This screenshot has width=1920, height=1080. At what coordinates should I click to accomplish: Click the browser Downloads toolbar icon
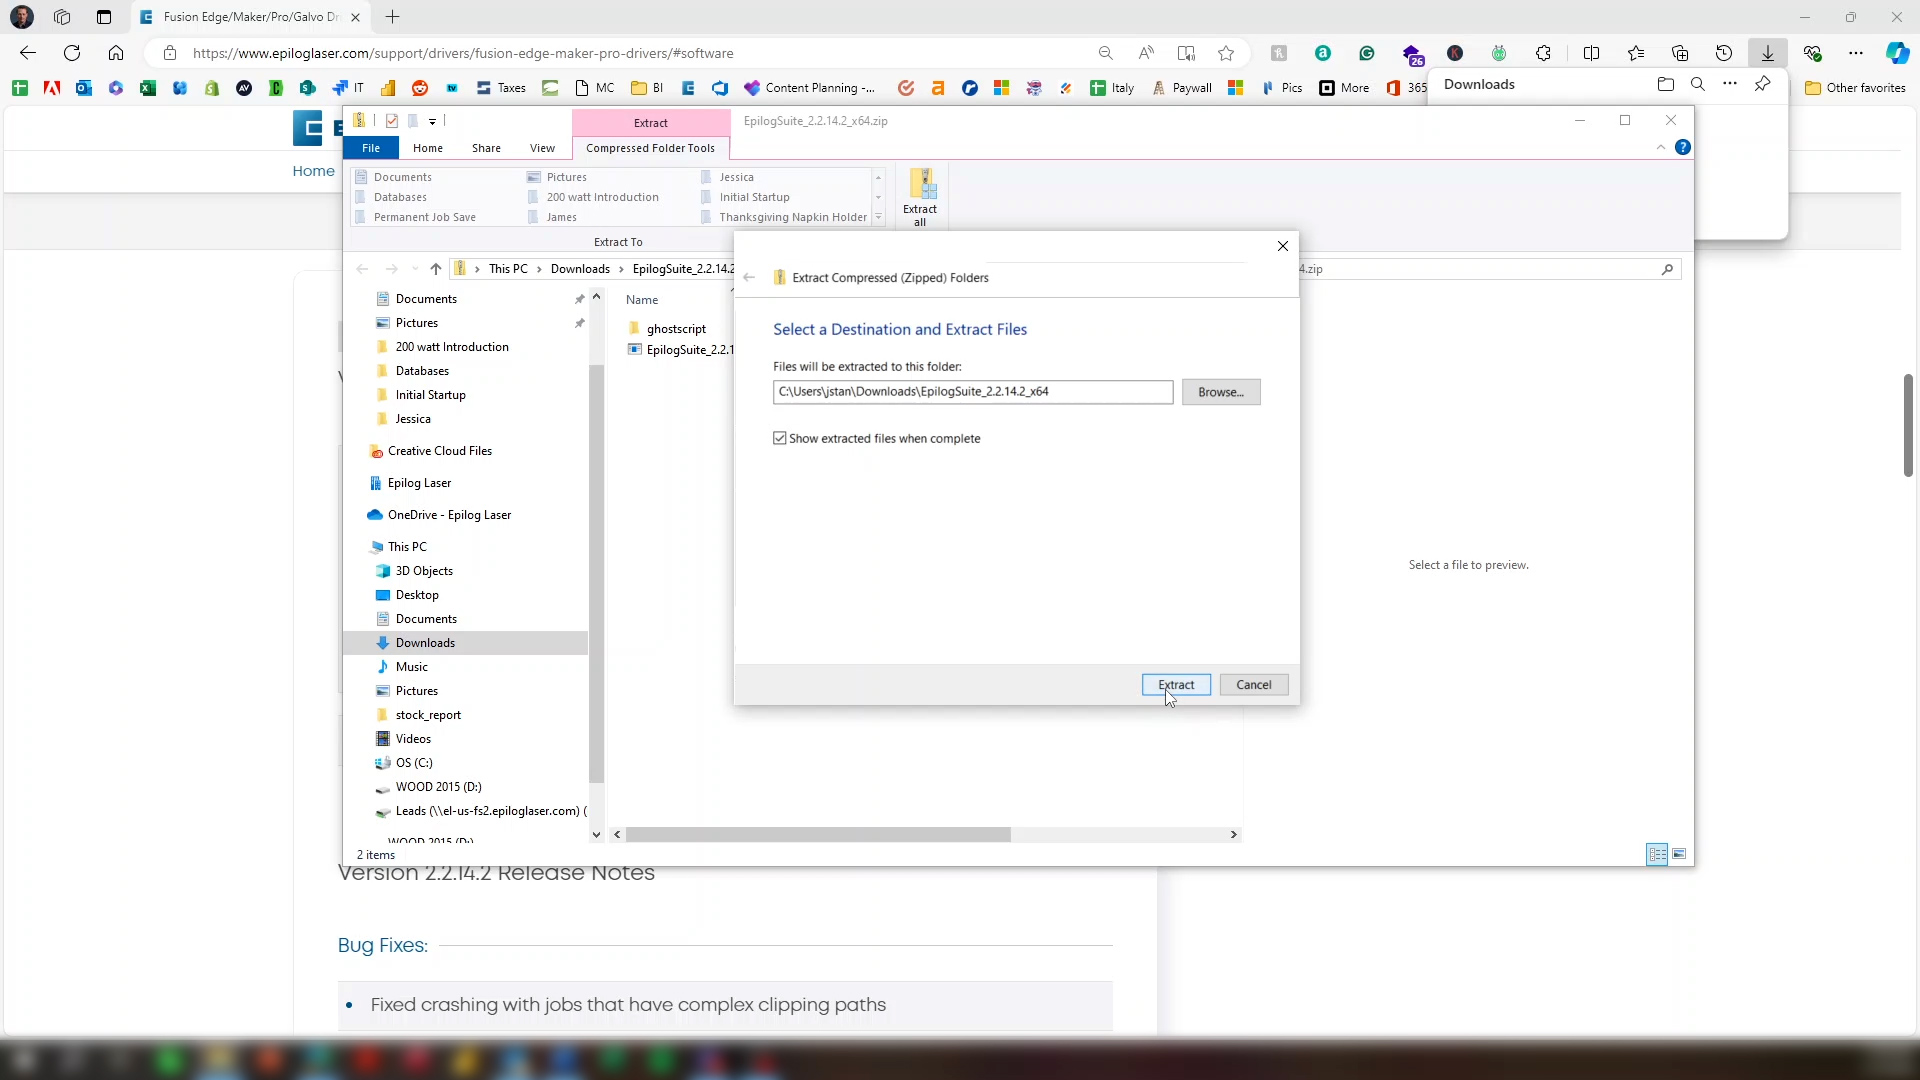[1767, 53]
